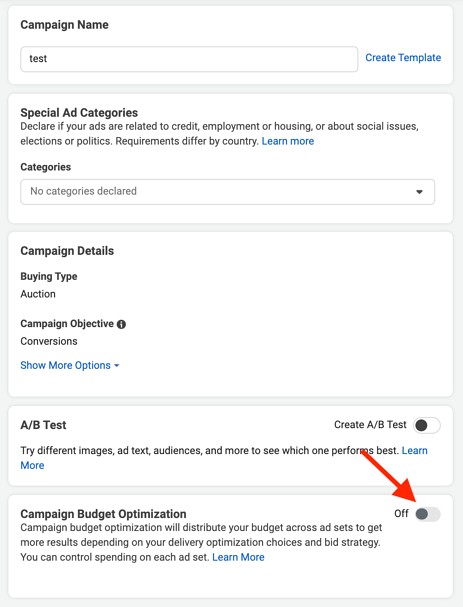The height and width of the screenshot is (607, 463).
Task: Click the "Campaign Budget Optimization" heading
Action: (x=103, y=514)
